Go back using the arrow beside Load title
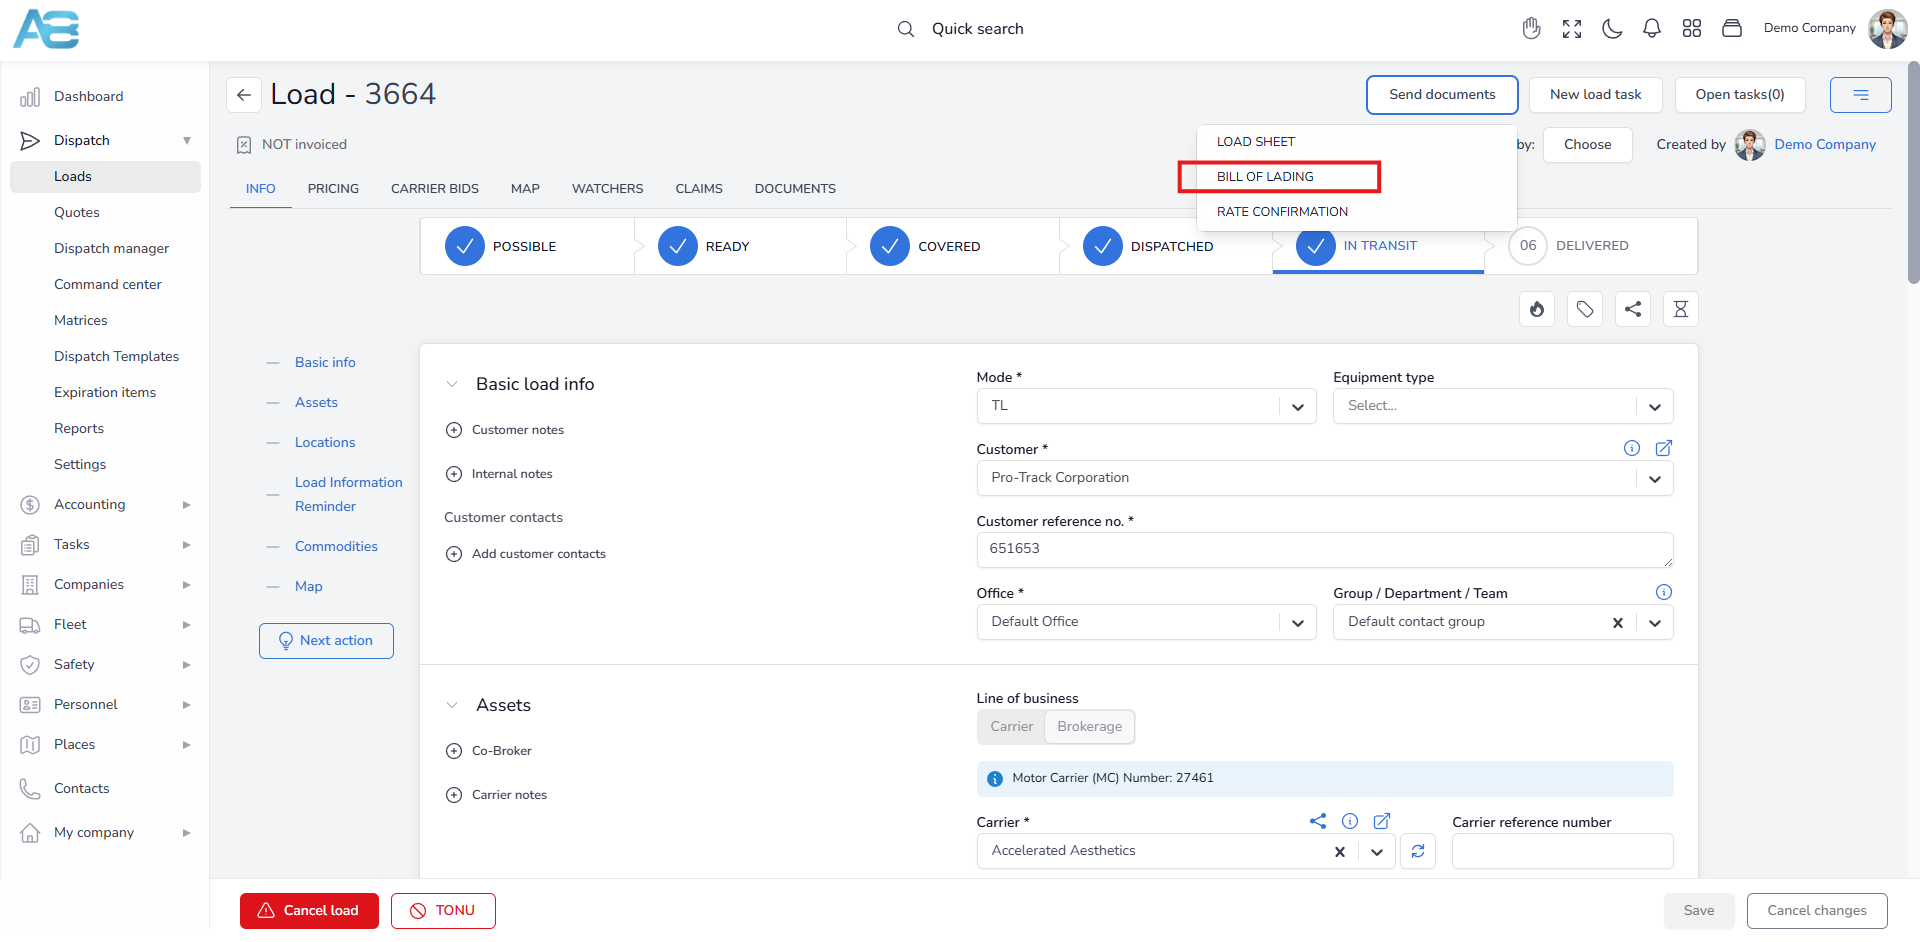 click(x=244, y=95)
